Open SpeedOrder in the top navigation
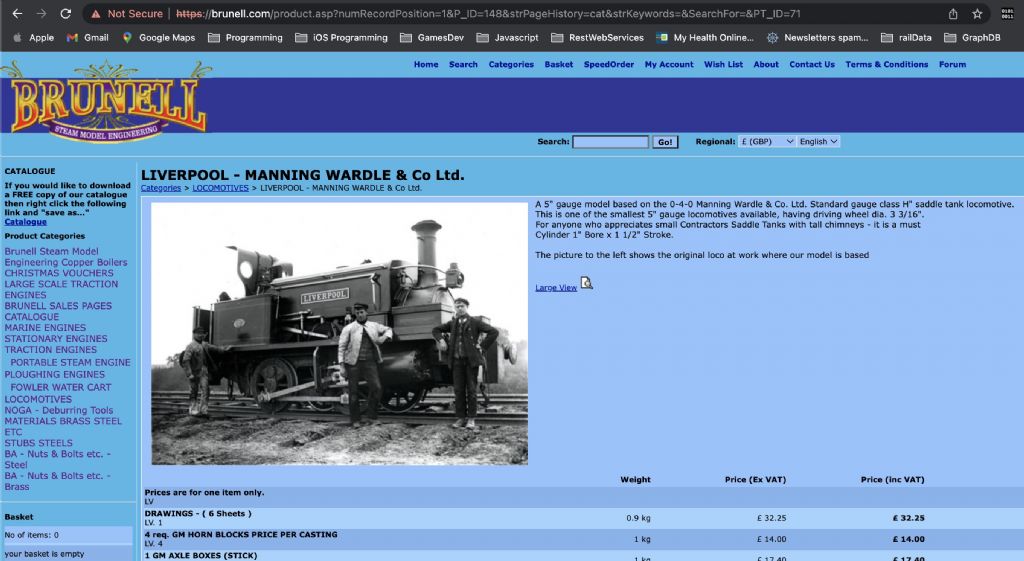The image size is (1024, 561). (609, 65)
